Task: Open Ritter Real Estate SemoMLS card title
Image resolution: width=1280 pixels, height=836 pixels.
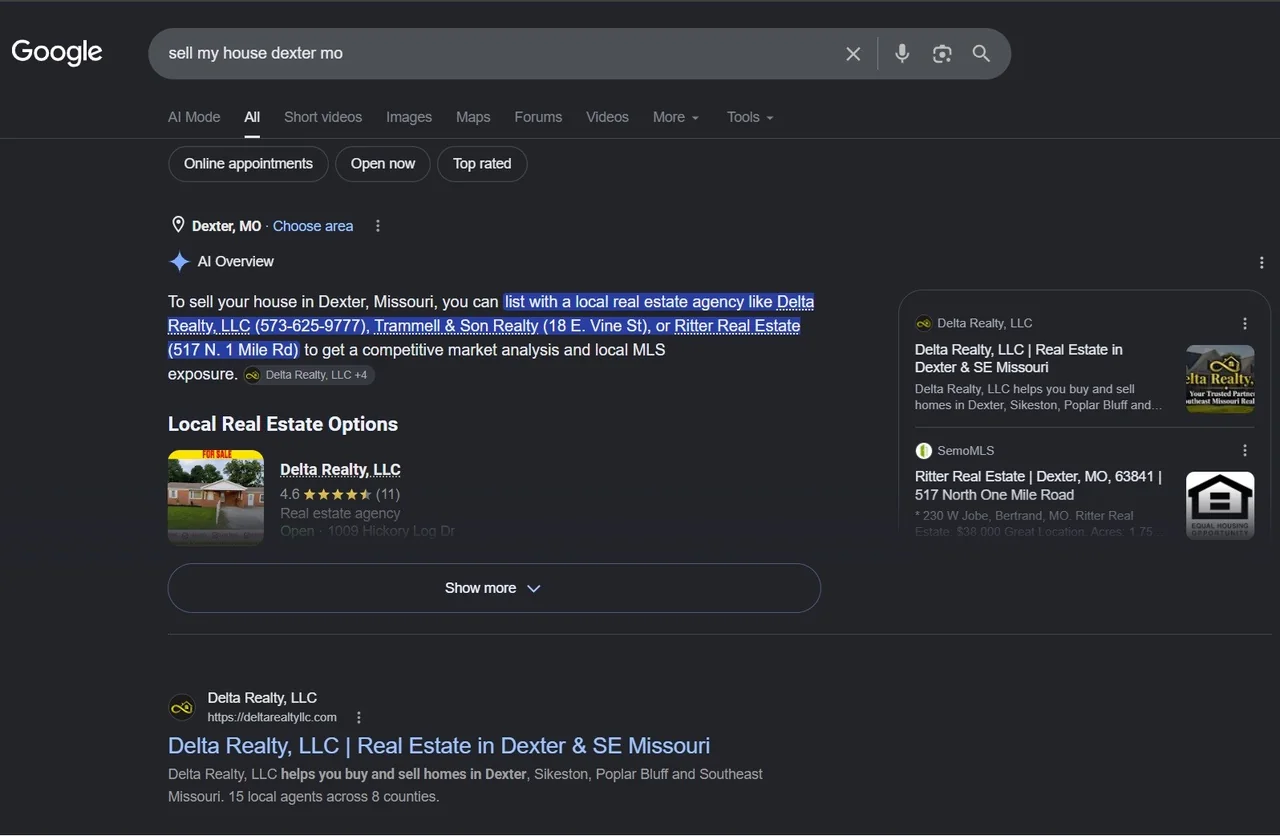Action: [1038, 486]
